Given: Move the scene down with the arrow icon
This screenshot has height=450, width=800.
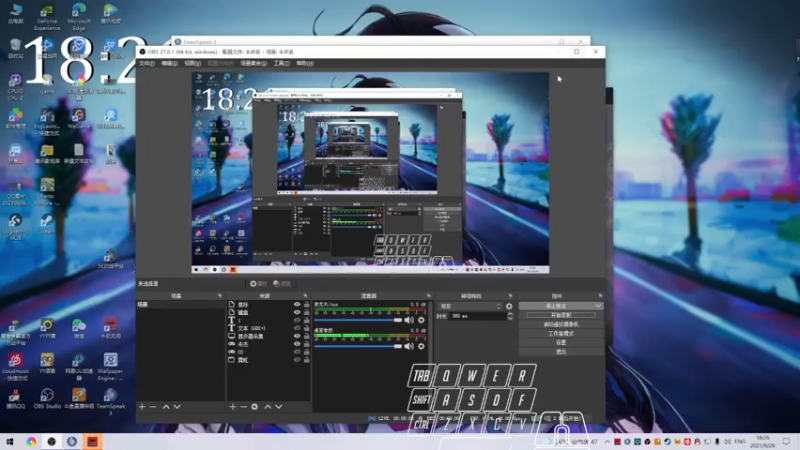Looking at the screenshot, I should (177, 407).
